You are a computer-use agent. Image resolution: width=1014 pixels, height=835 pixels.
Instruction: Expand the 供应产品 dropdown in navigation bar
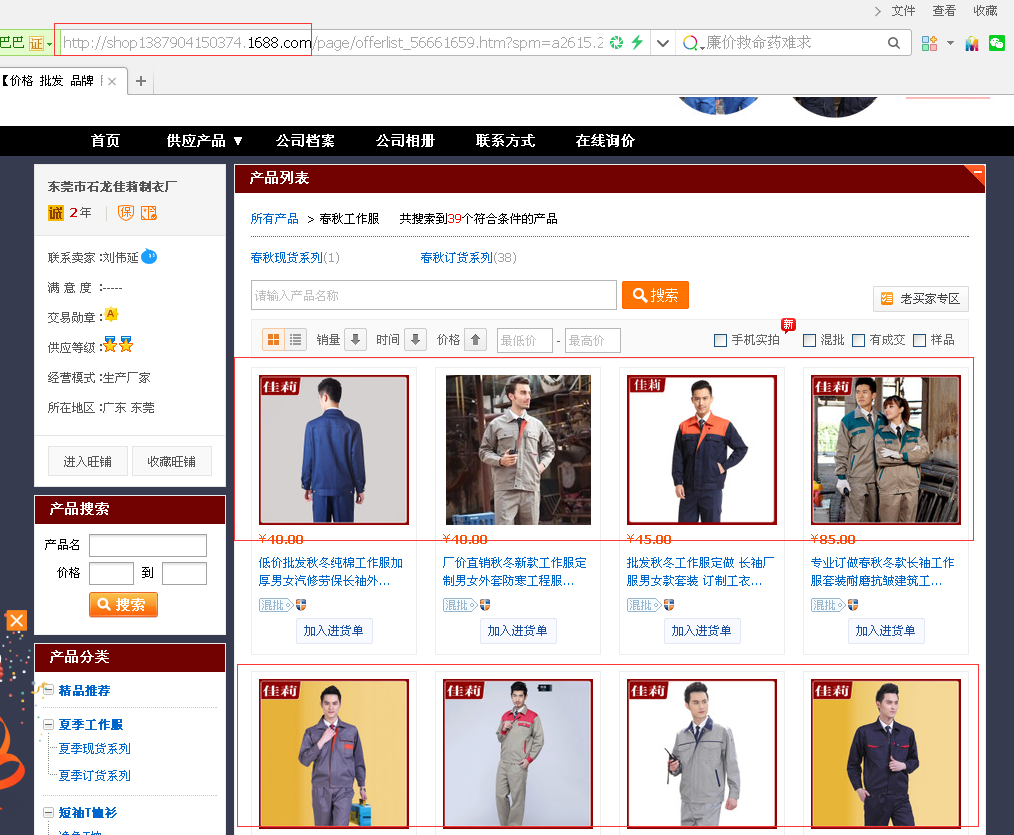238,141
